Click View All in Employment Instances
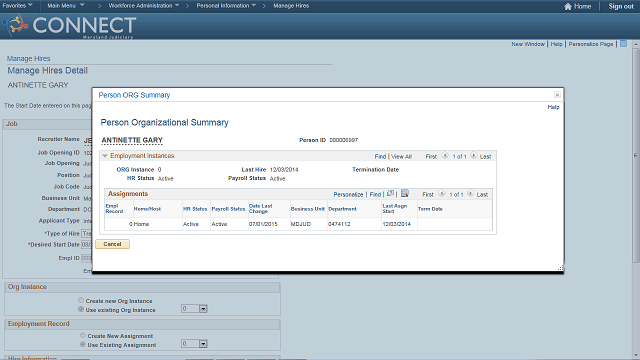 (x=401, y=156)
